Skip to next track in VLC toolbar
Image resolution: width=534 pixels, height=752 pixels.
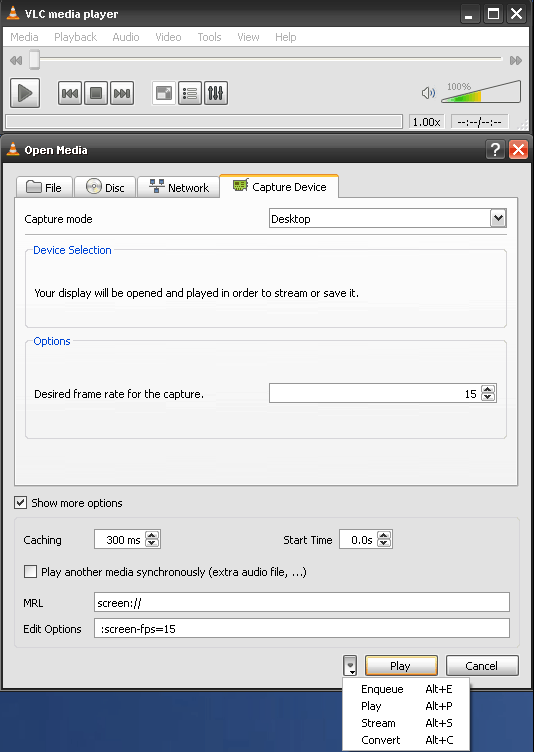tap(122, 93)
